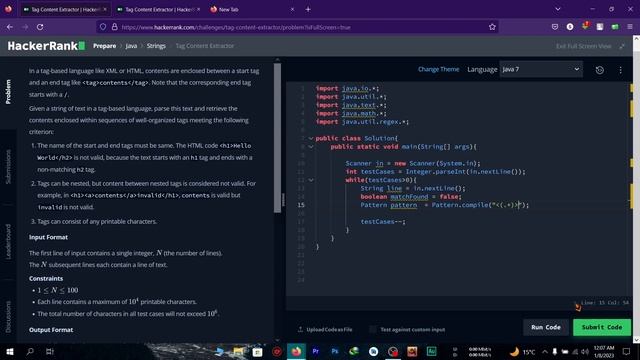Open a new browser tab with the plus icon
This screenshot has width=640, height=360.
308,9
